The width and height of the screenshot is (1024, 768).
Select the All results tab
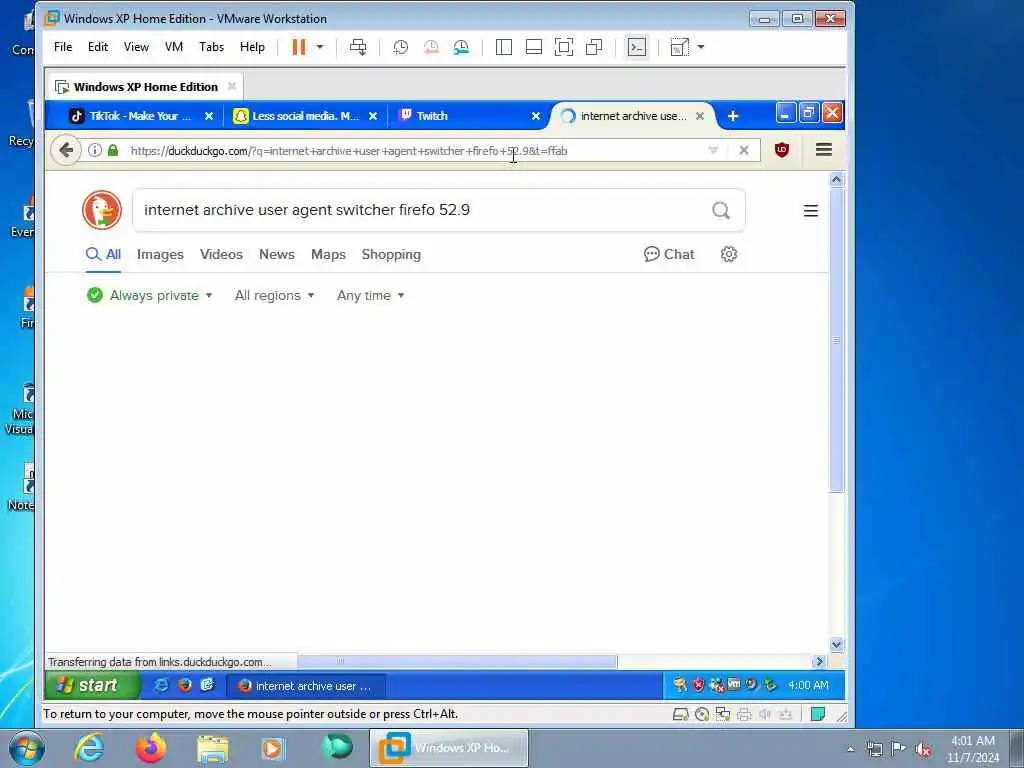click(x=104, y=254)
